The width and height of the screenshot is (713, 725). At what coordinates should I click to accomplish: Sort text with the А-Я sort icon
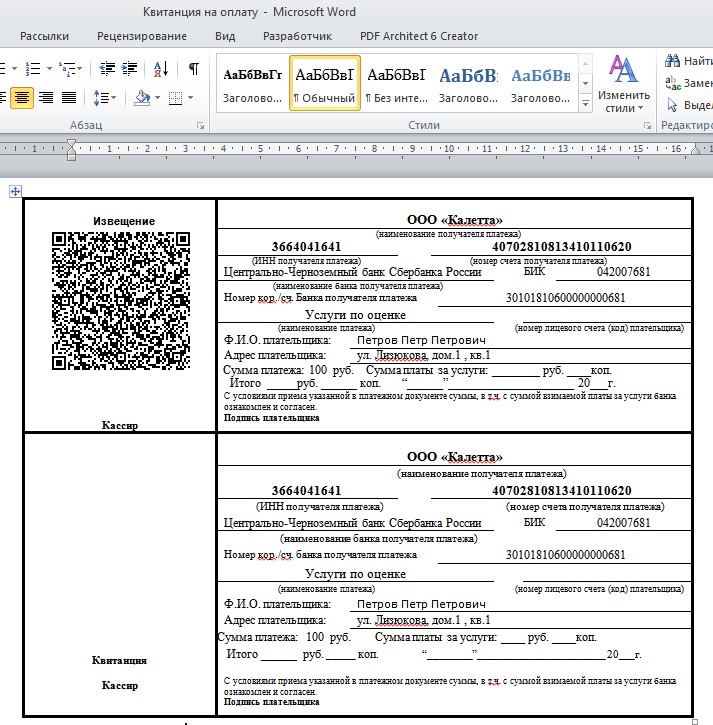click(160, 69)
